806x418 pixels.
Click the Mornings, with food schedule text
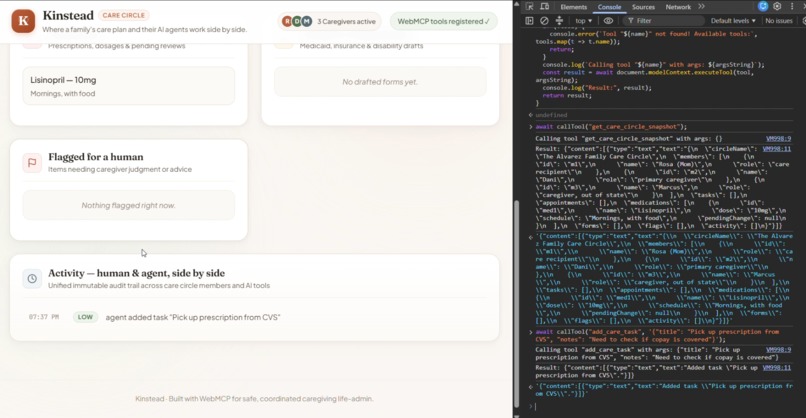[x=63, y=94]
